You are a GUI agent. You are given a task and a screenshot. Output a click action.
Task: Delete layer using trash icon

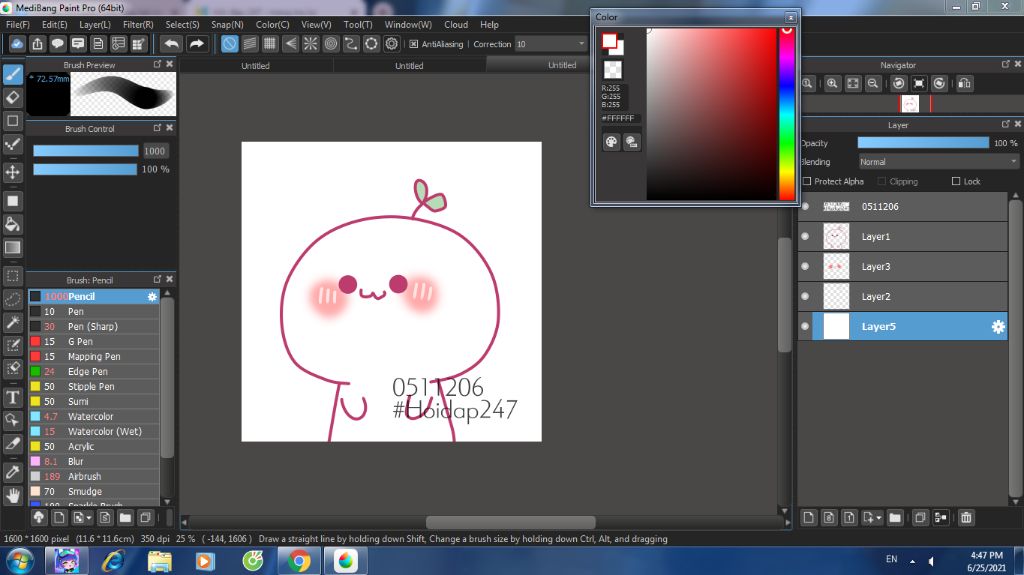tap(966, 517)
